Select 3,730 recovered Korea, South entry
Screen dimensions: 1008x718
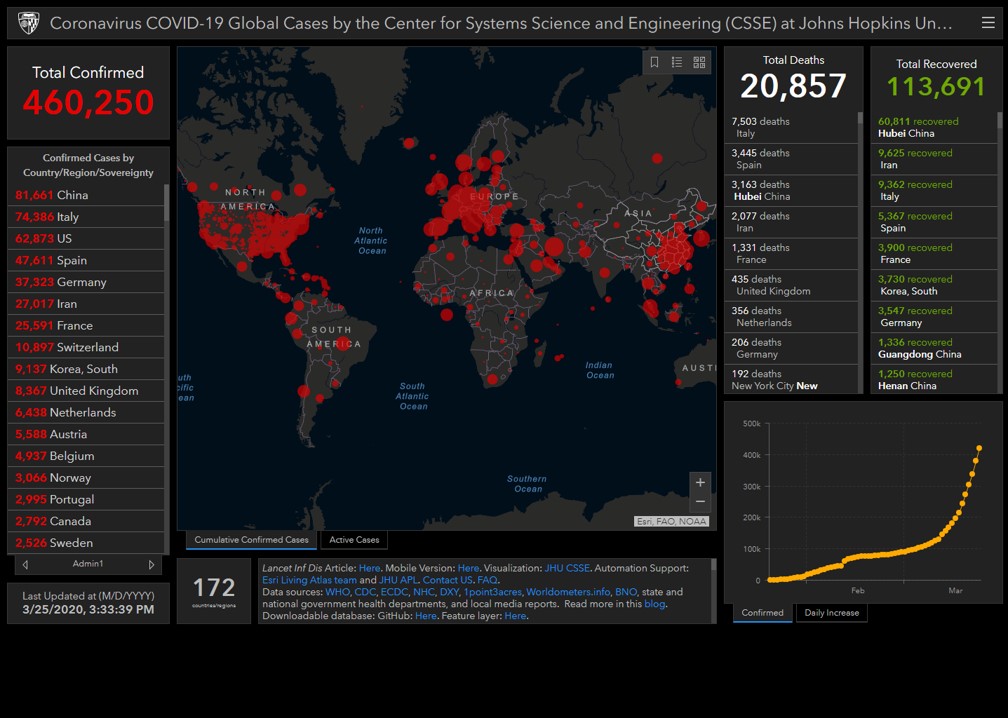(x=934, y=285)
